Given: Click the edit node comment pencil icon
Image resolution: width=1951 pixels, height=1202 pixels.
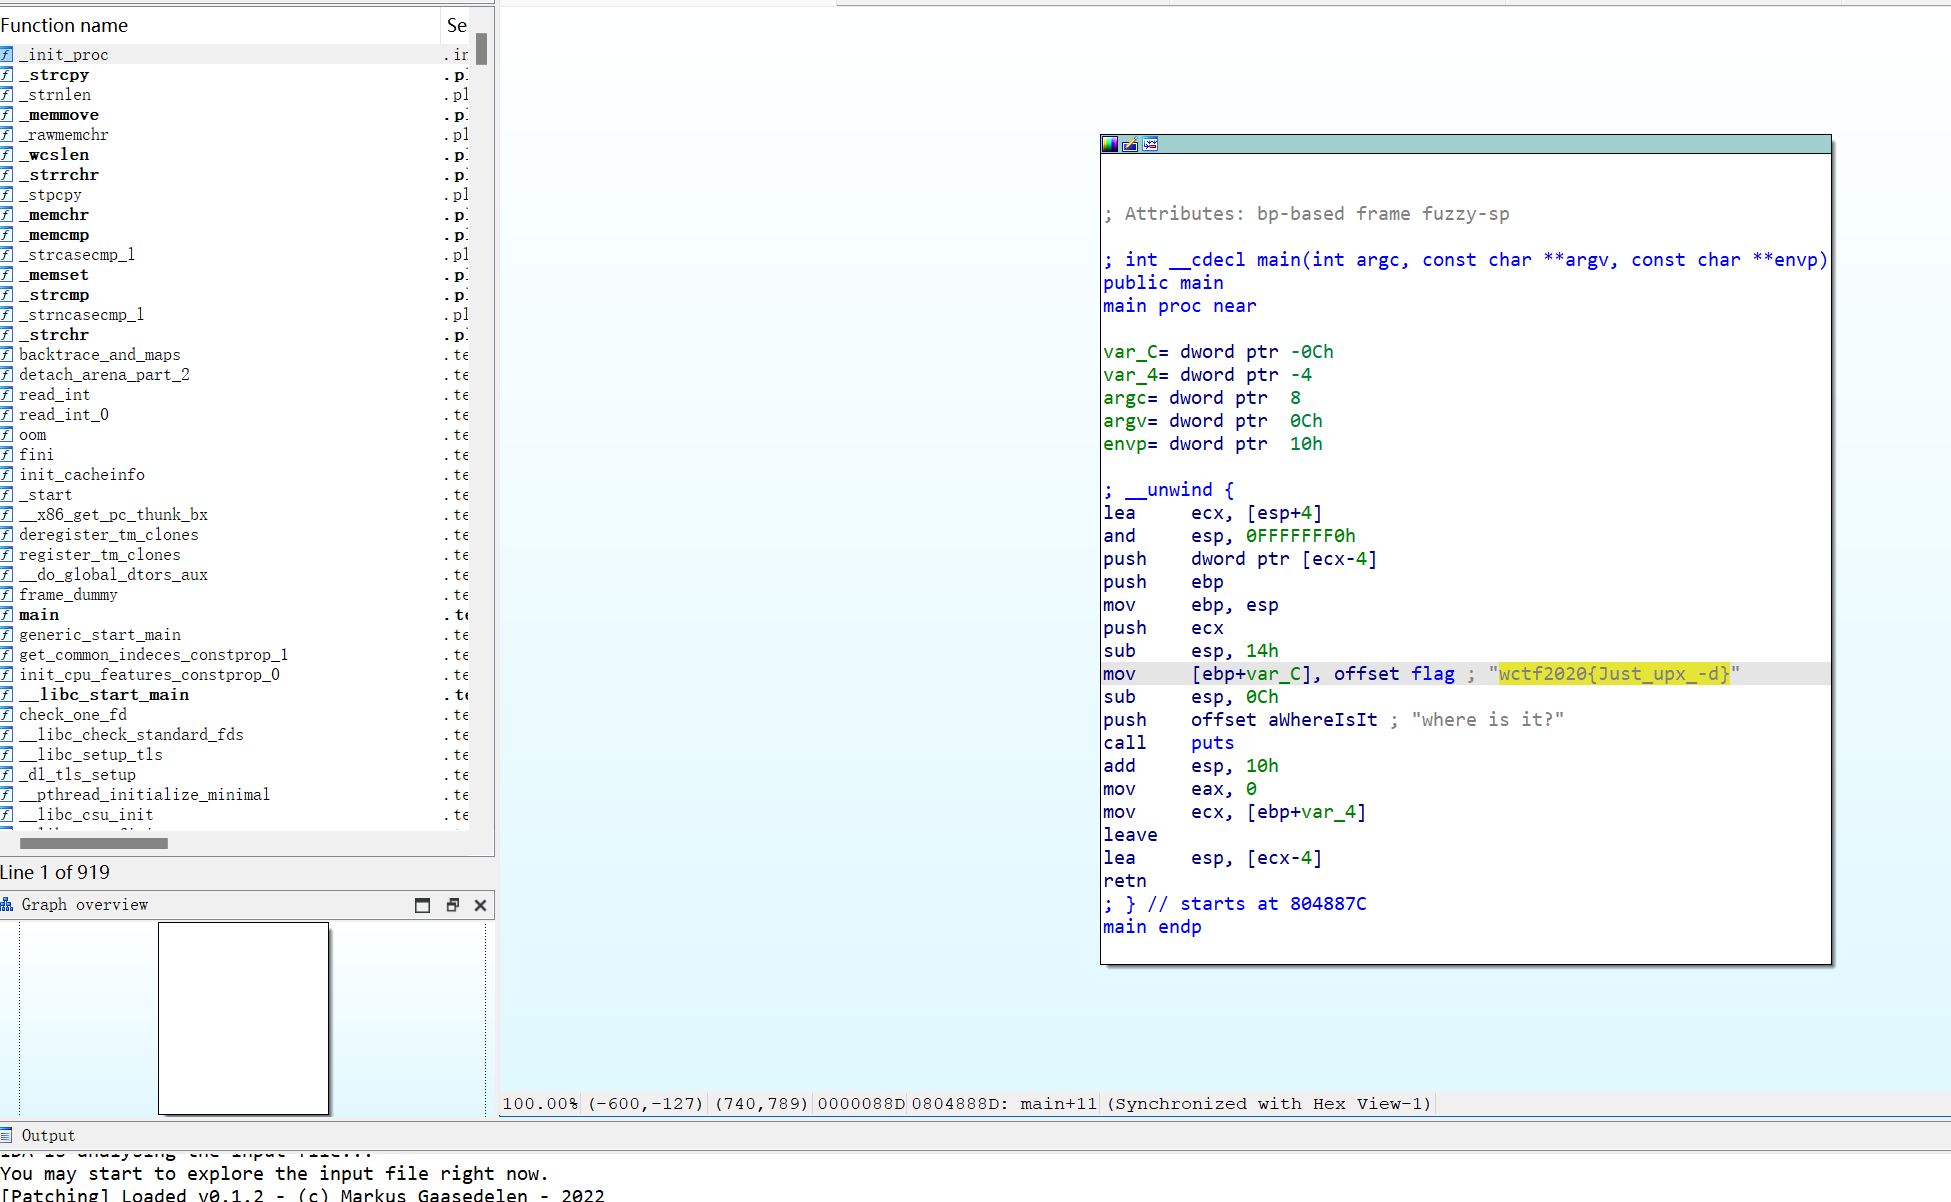Looking at the screenshot, I should coord(1130,144).
